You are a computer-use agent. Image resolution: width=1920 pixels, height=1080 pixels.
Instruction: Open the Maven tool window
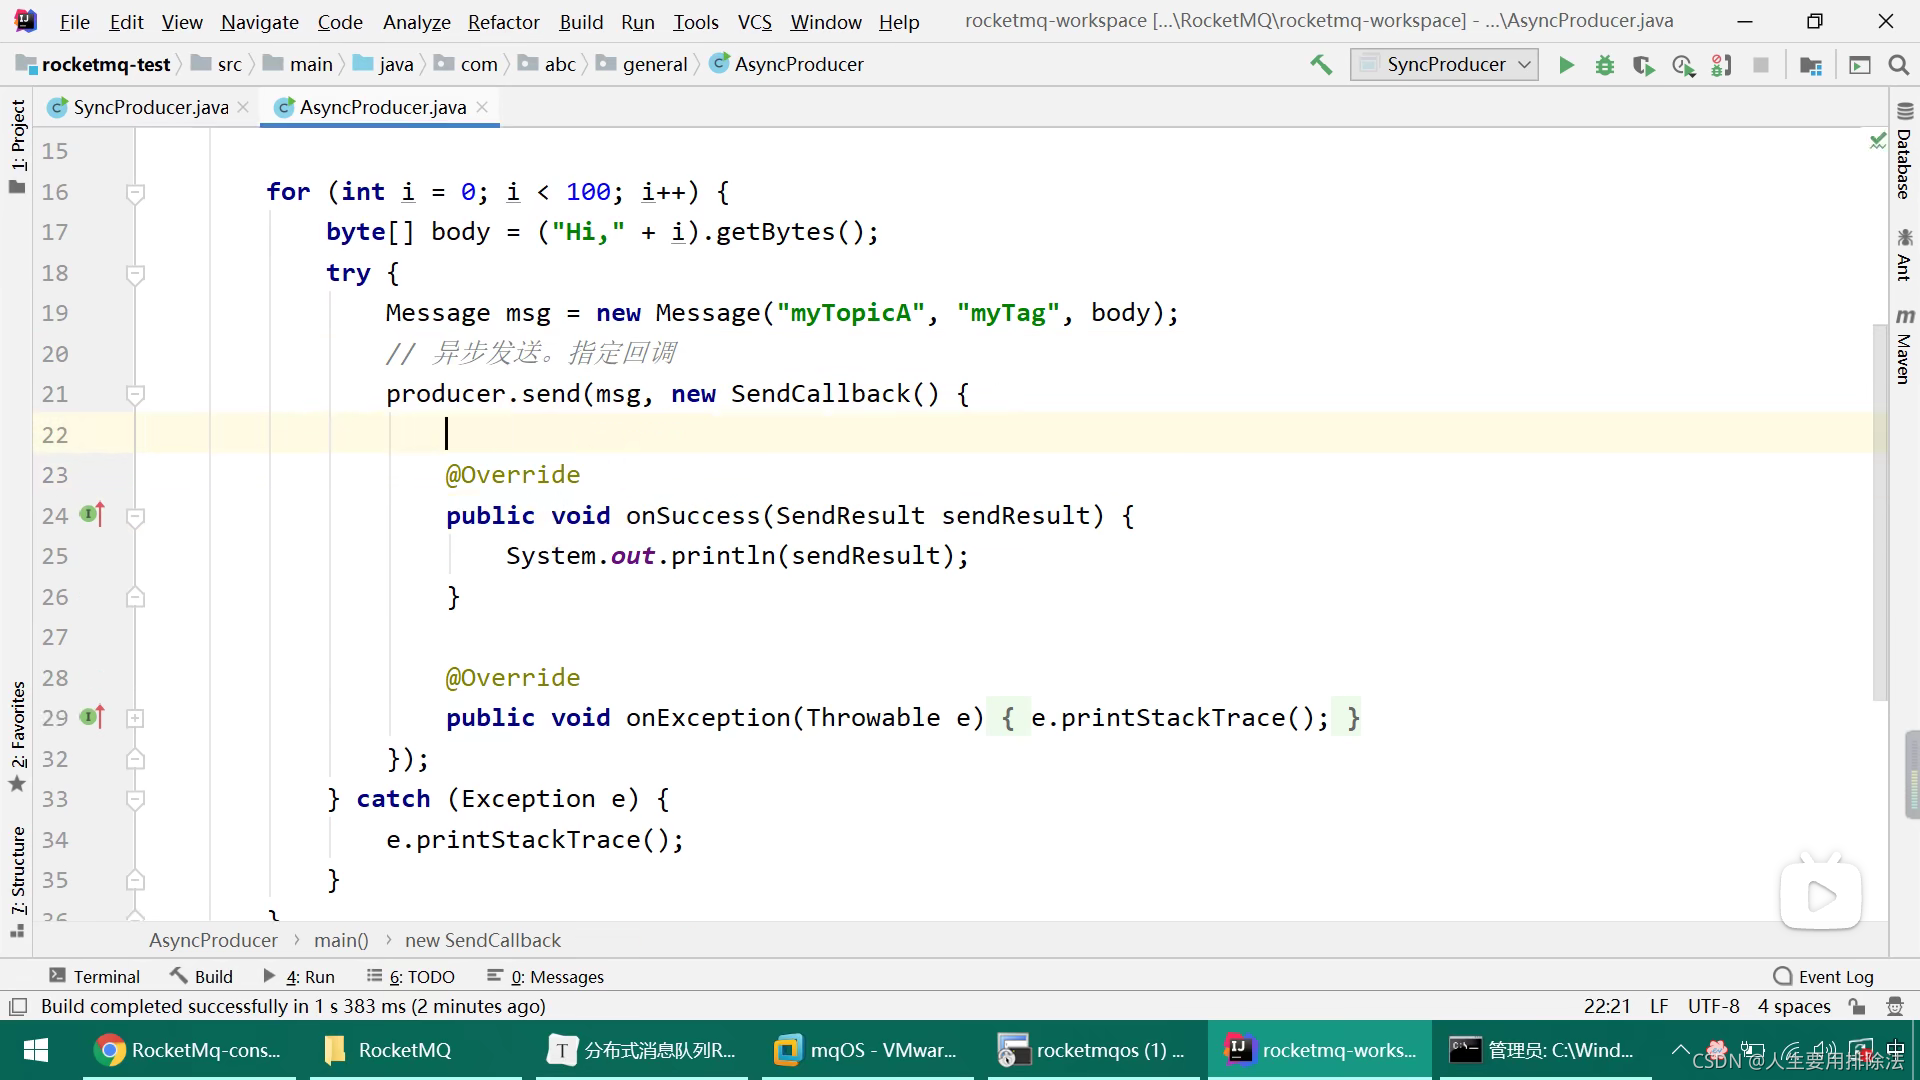tap(1904, 346)
